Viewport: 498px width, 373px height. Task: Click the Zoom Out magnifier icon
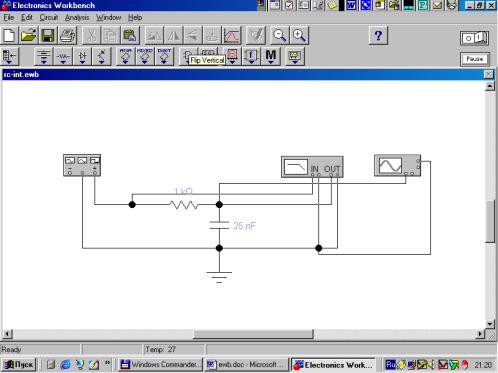click(x=280, y=35)
